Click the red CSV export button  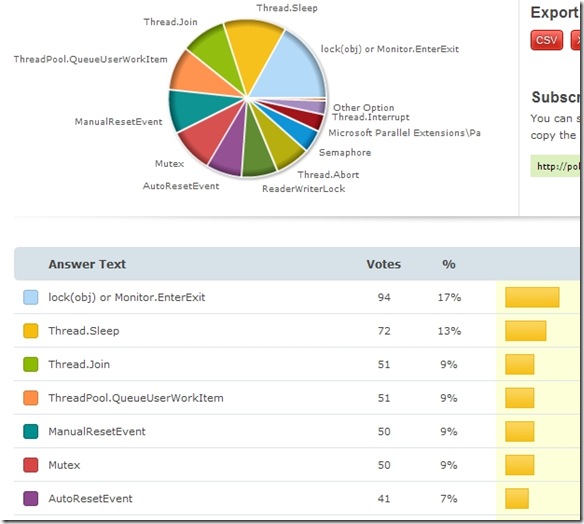tap(546, 40)
